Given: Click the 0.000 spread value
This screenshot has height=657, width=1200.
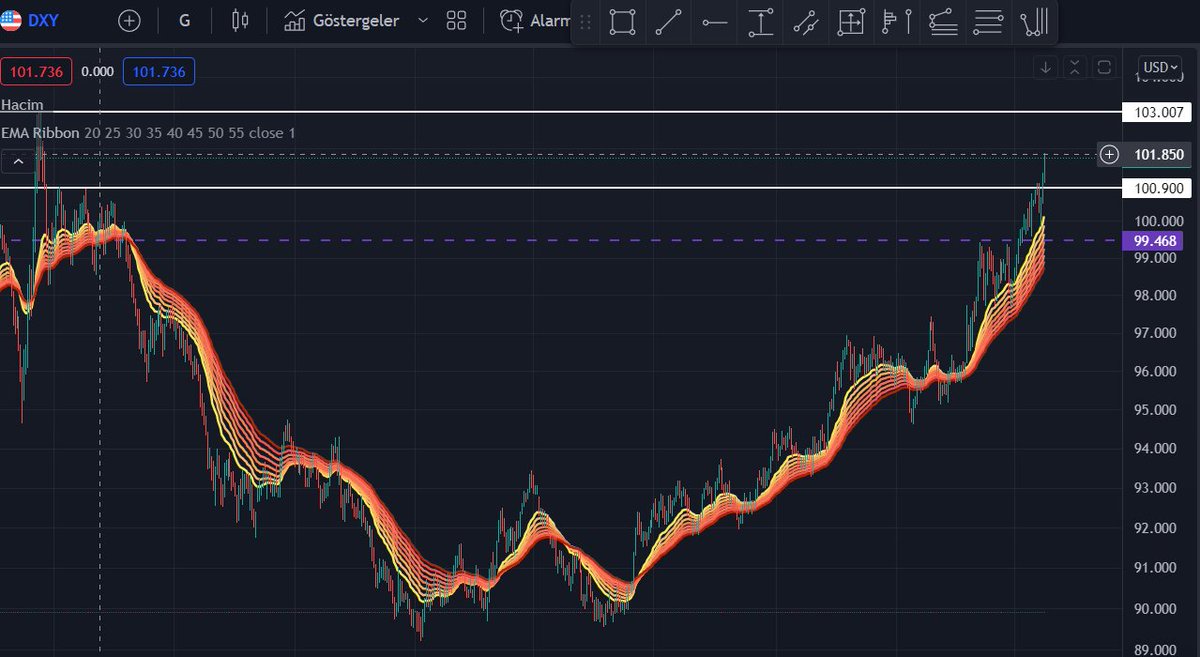Looking at the screenshot, I should (x=97, y=71).
